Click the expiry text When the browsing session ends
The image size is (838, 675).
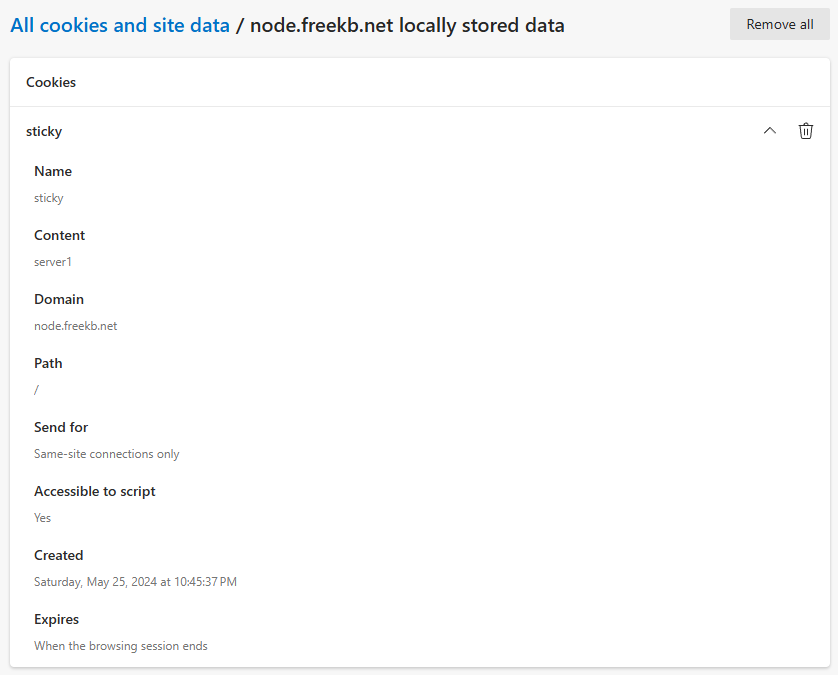(x=121, y=646)
